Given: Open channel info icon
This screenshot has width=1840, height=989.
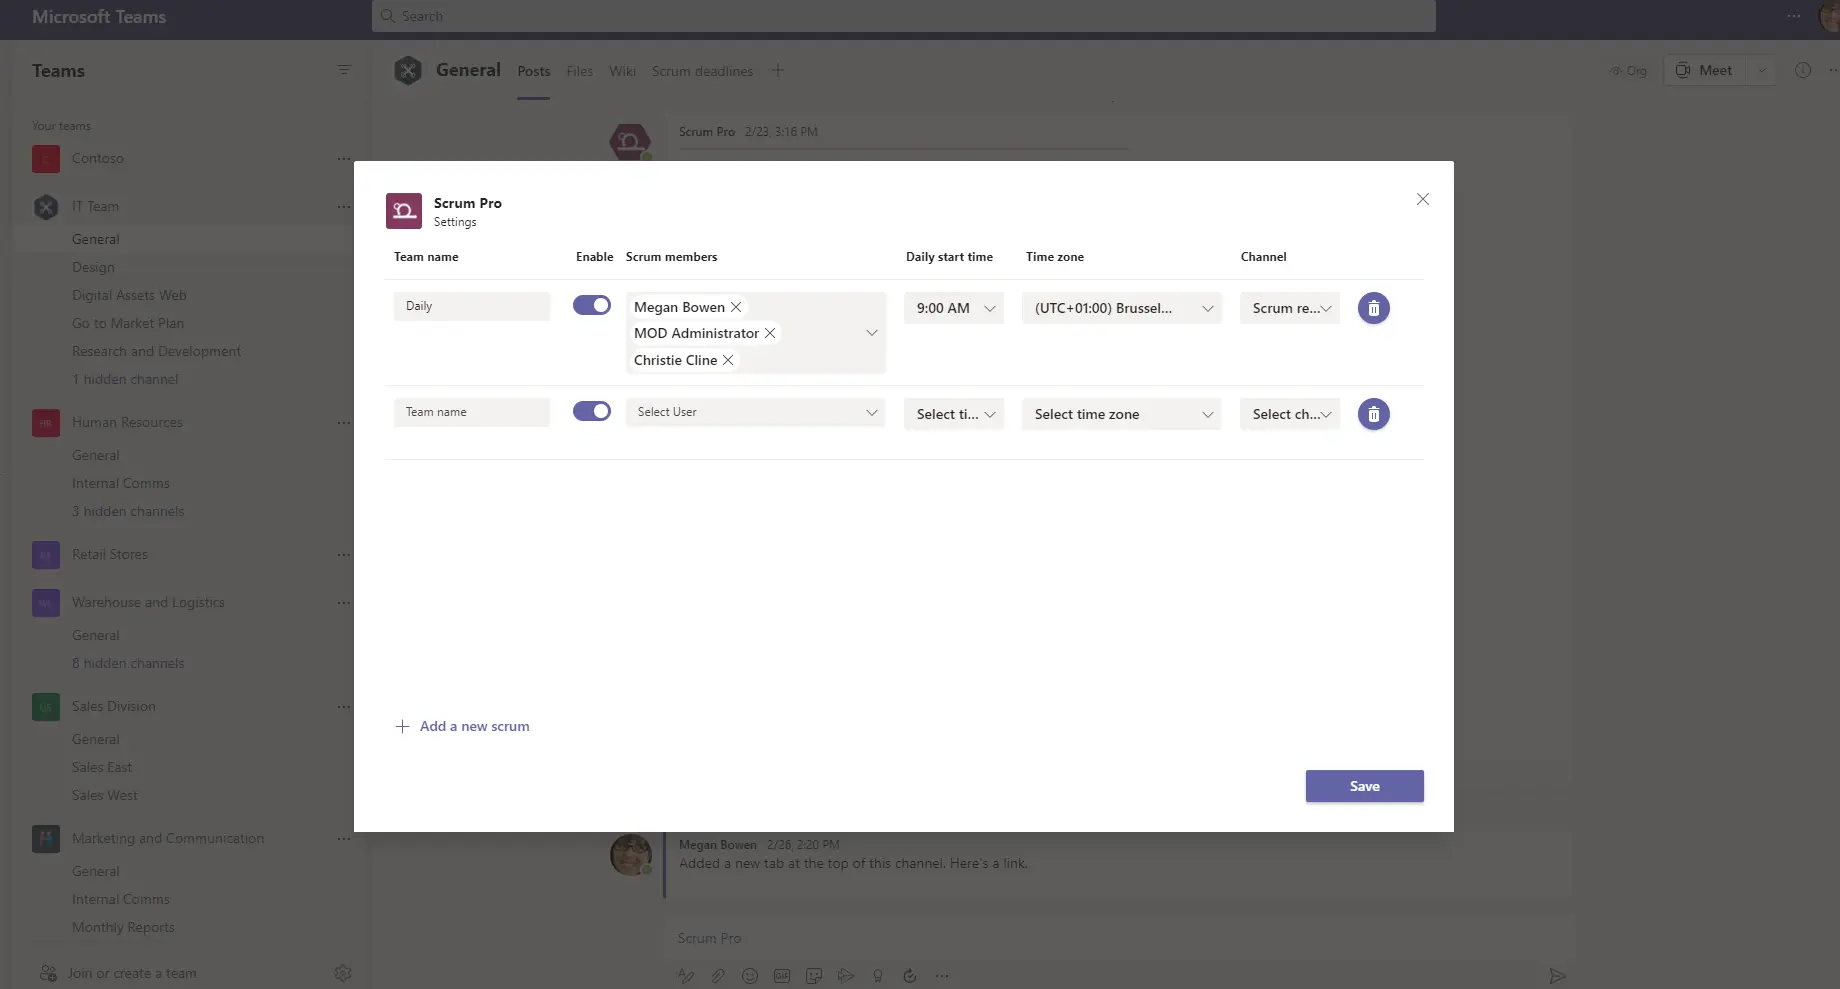Looking at the screenshot, I should pos(1803,70).
